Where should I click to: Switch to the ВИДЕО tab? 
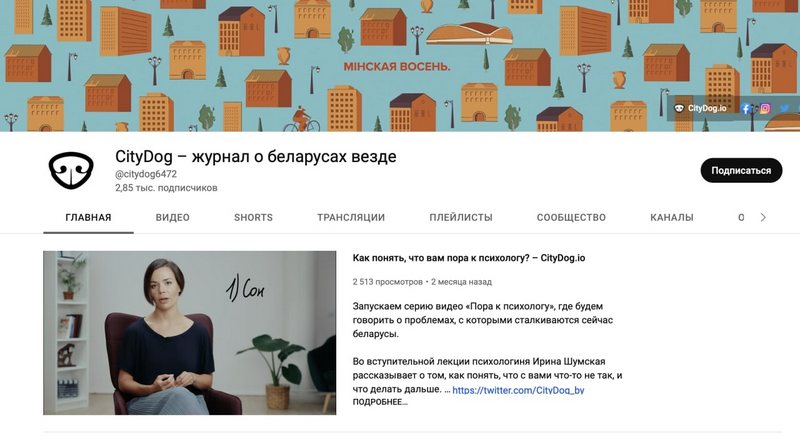click(172, 217)
